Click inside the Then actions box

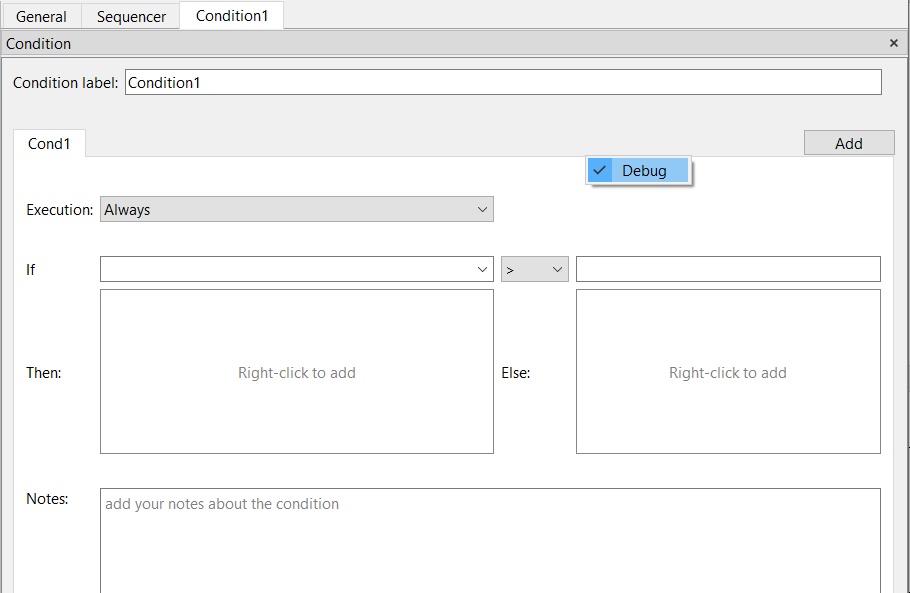click(x=296, y=372)
